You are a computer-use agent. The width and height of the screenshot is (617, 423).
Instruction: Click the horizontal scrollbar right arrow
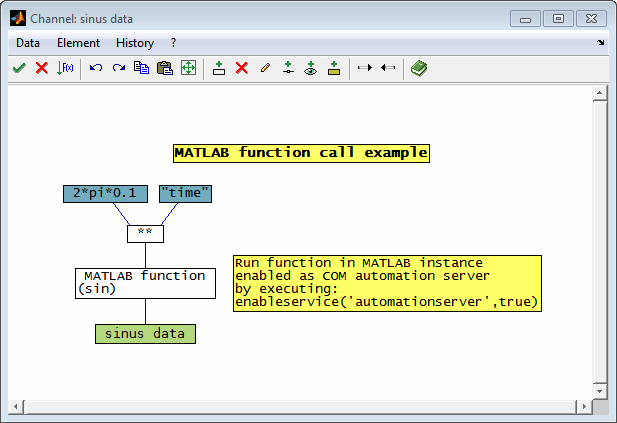584,406
